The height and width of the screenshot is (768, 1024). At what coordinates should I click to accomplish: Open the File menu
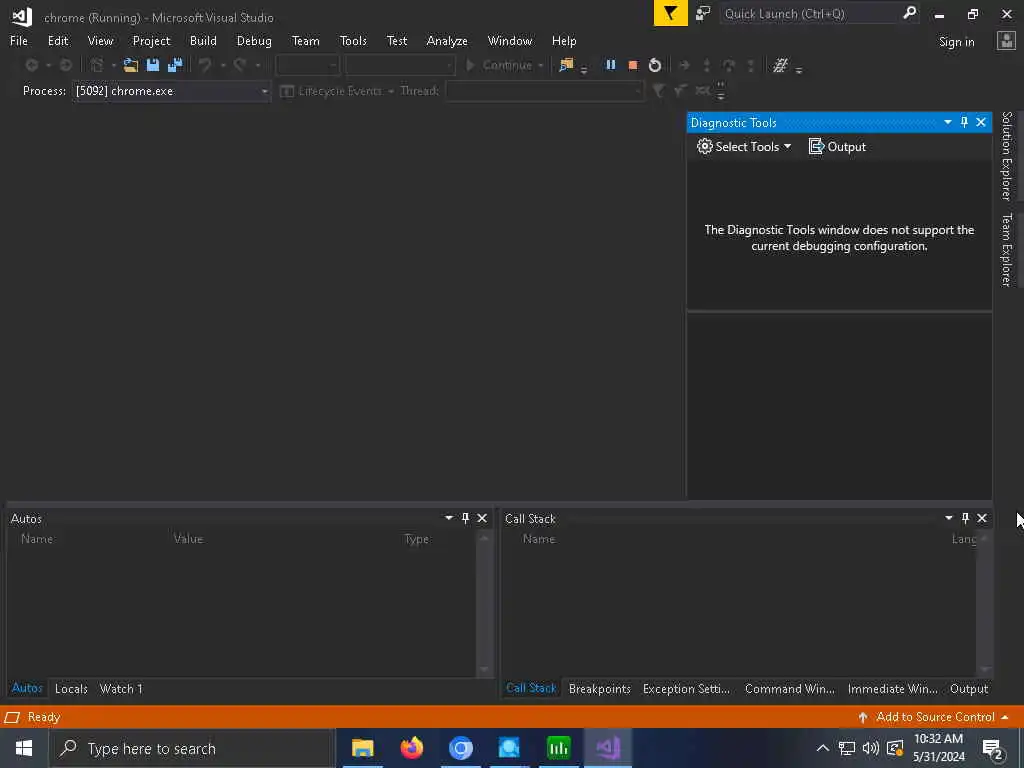(x=19, y=40)
